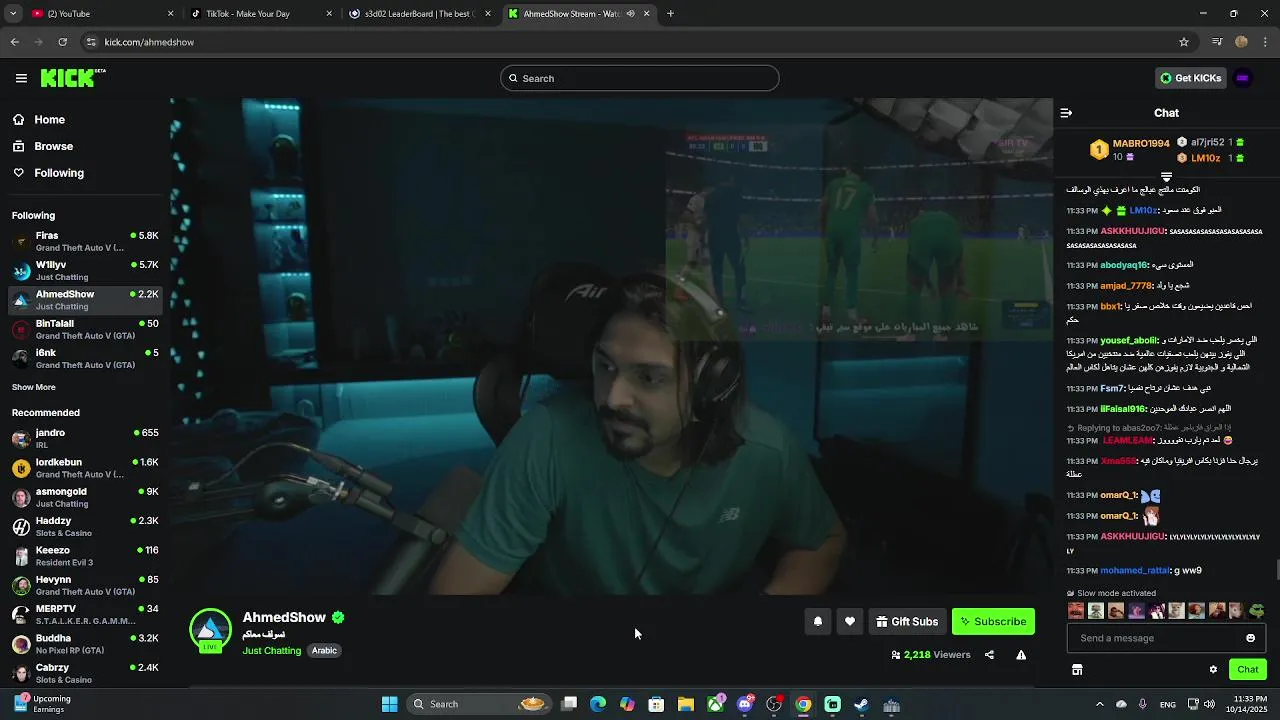Open MERPTV recommended channel
This screenshot has width=1280, height=720.
point(85,614)
